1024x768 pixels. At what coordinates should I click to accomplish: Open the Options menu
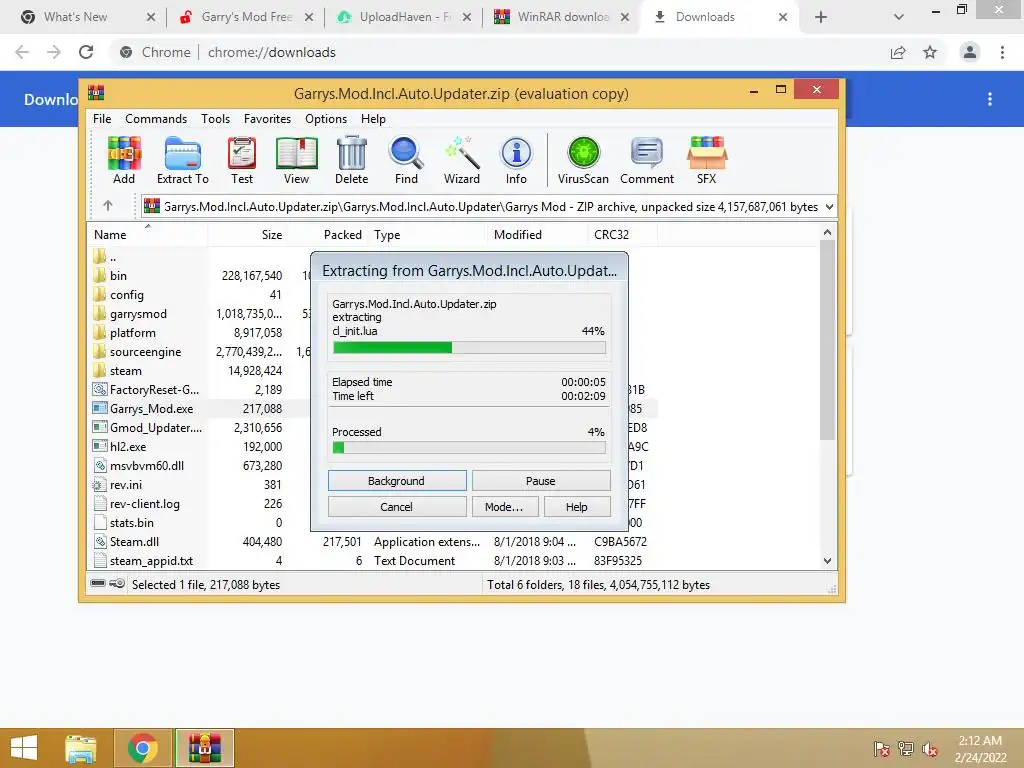tap(326, 119)
